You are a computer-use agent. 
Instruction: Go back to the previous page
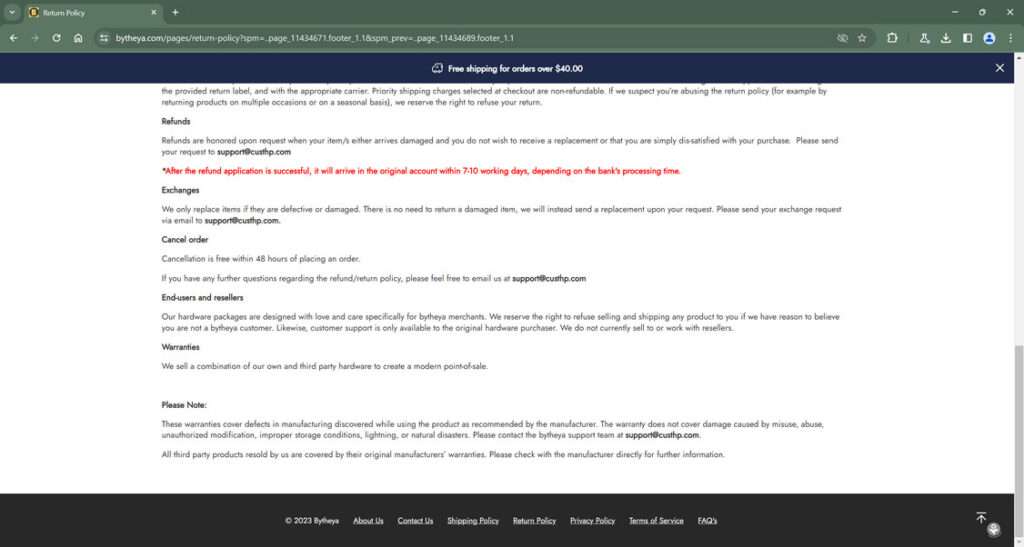[14, 38]
